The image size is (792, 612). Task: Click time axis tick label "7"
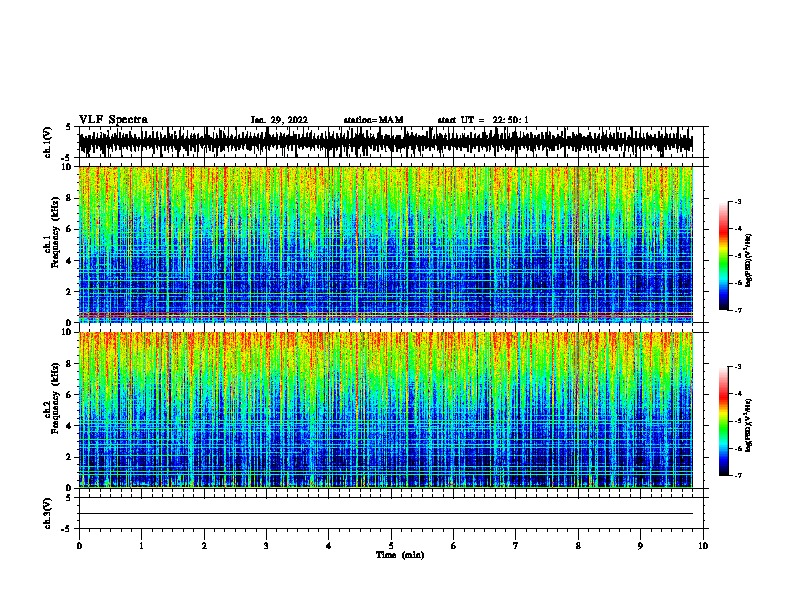(x=515, y=546)
